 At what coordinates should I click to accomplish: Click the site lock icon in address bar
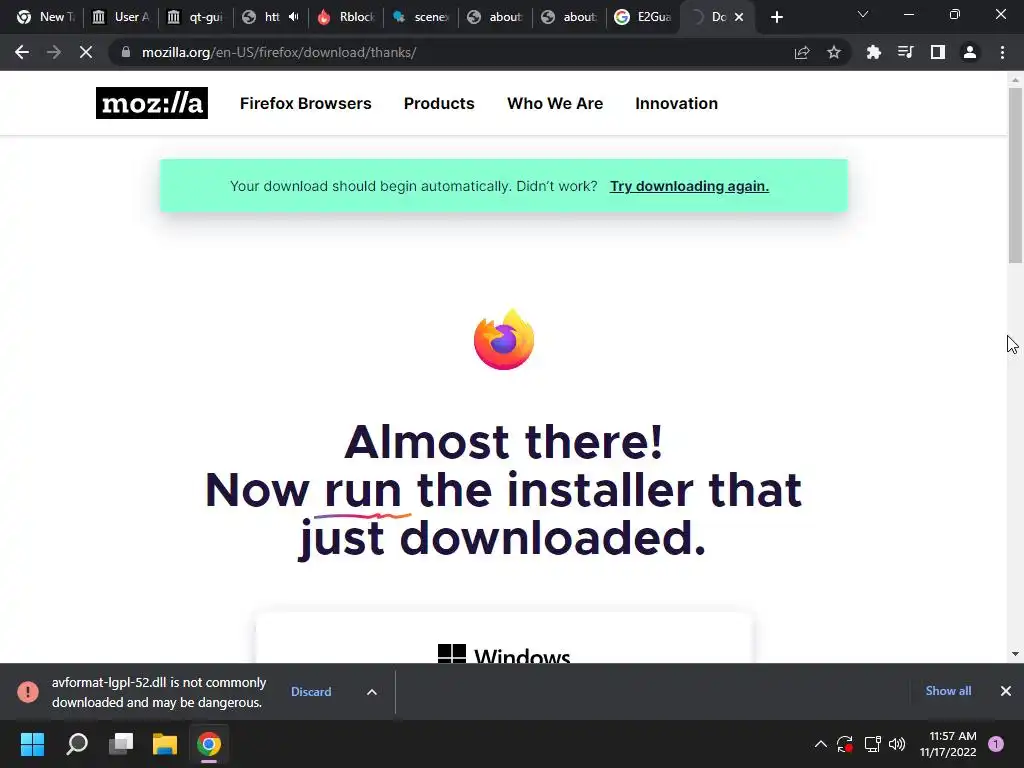(x=126, y=52)
